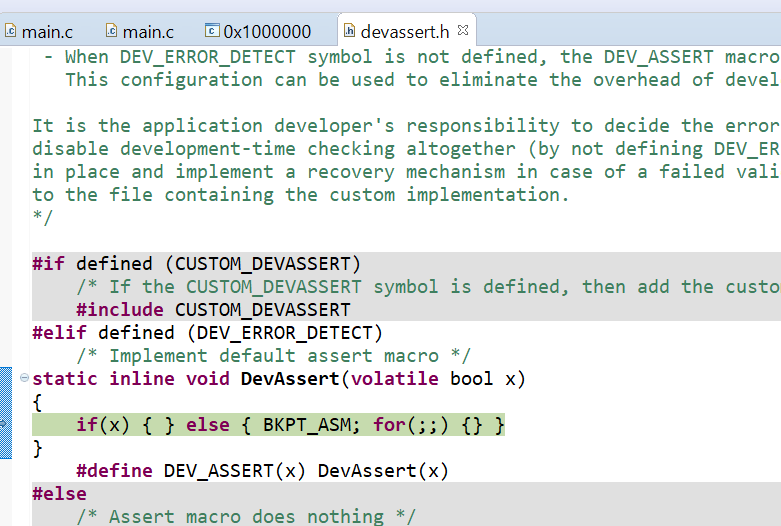
Task: Click the C file icon of the main.c tab next to 0x1000000
Action: coord(111,31)
